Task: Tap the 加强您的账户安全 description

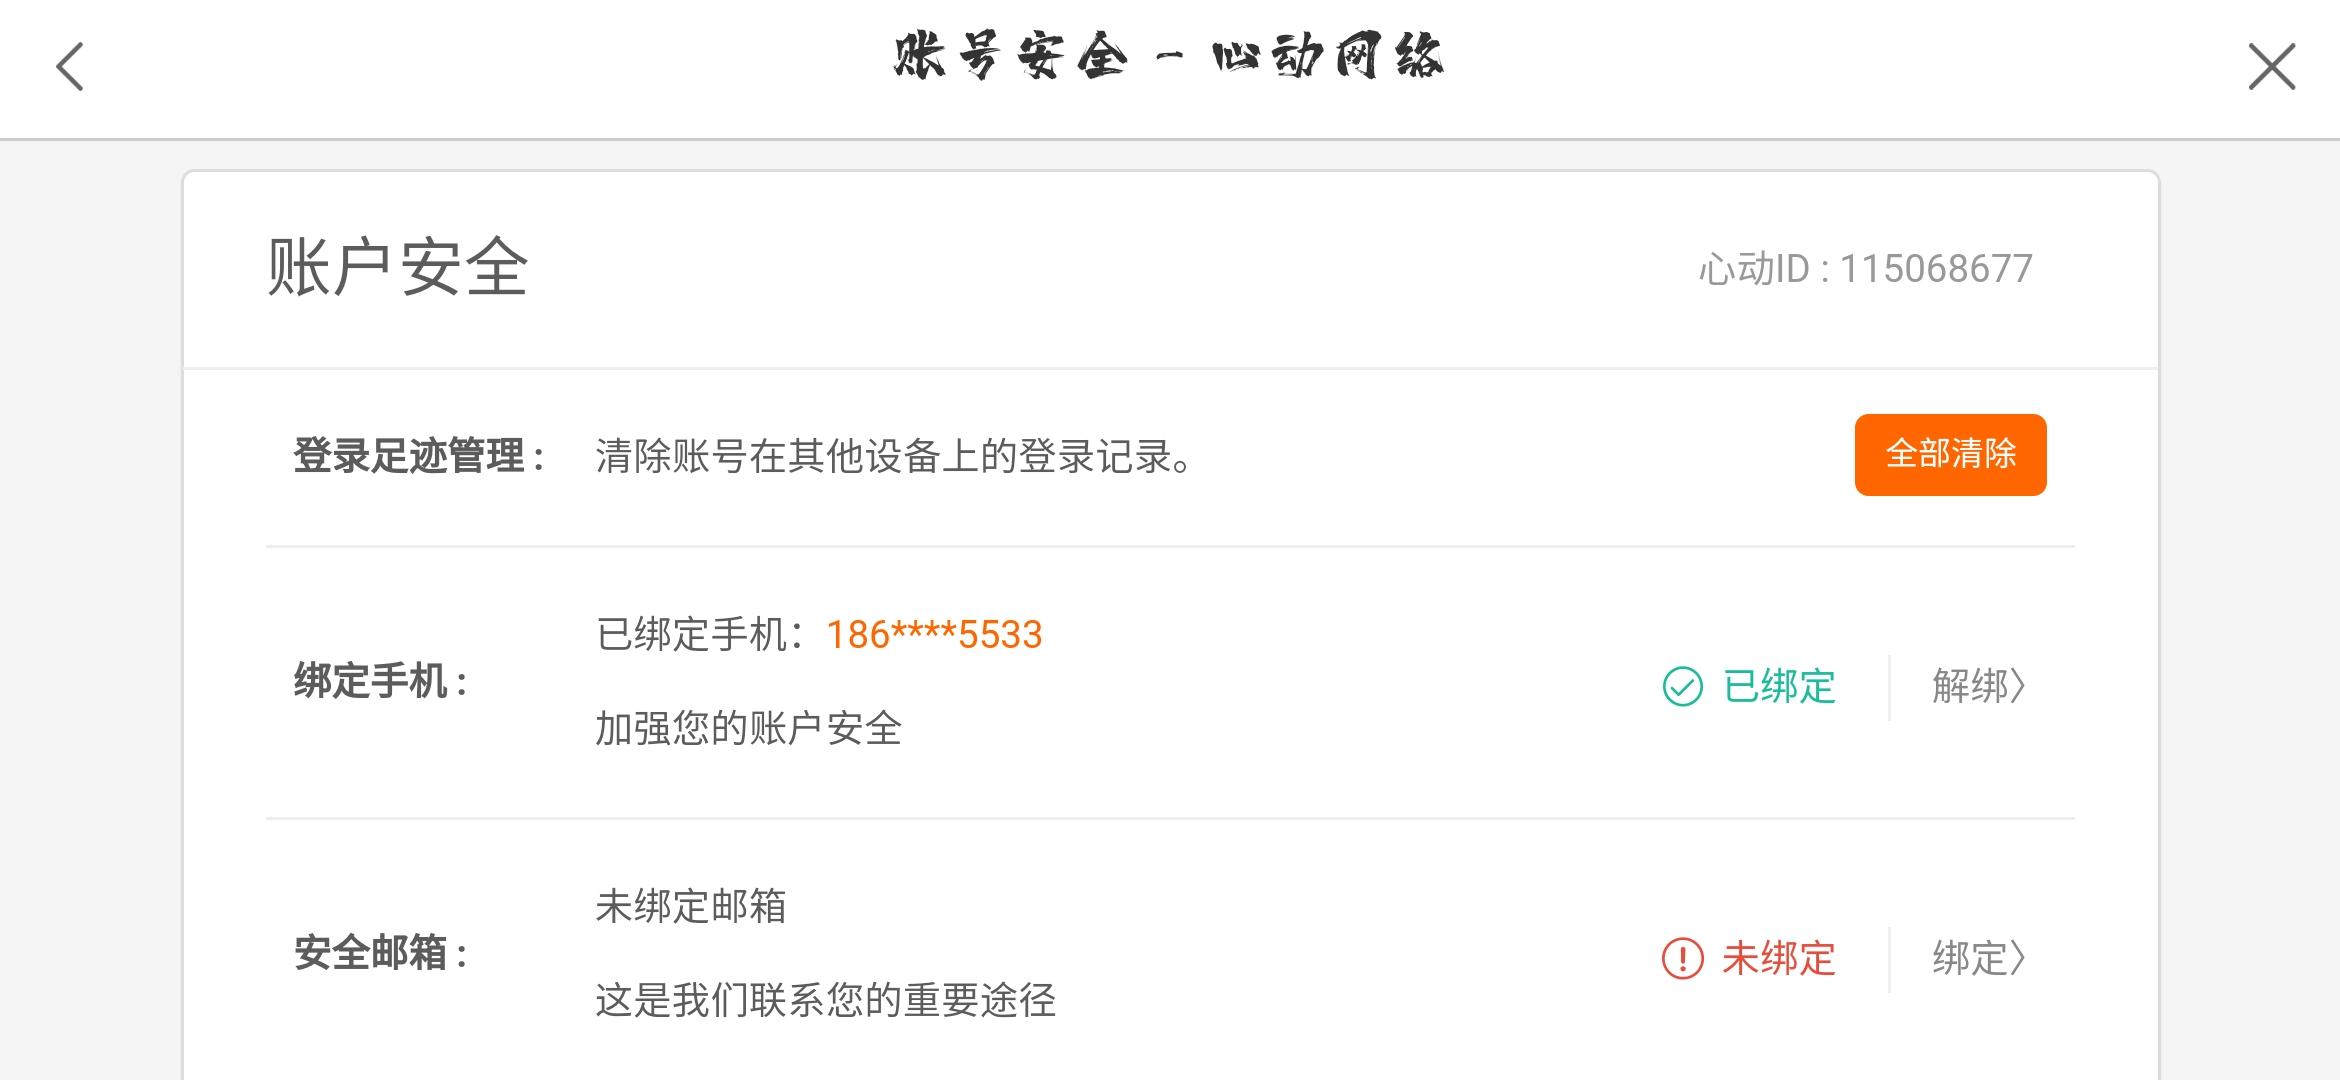Action: pos(749,728)
